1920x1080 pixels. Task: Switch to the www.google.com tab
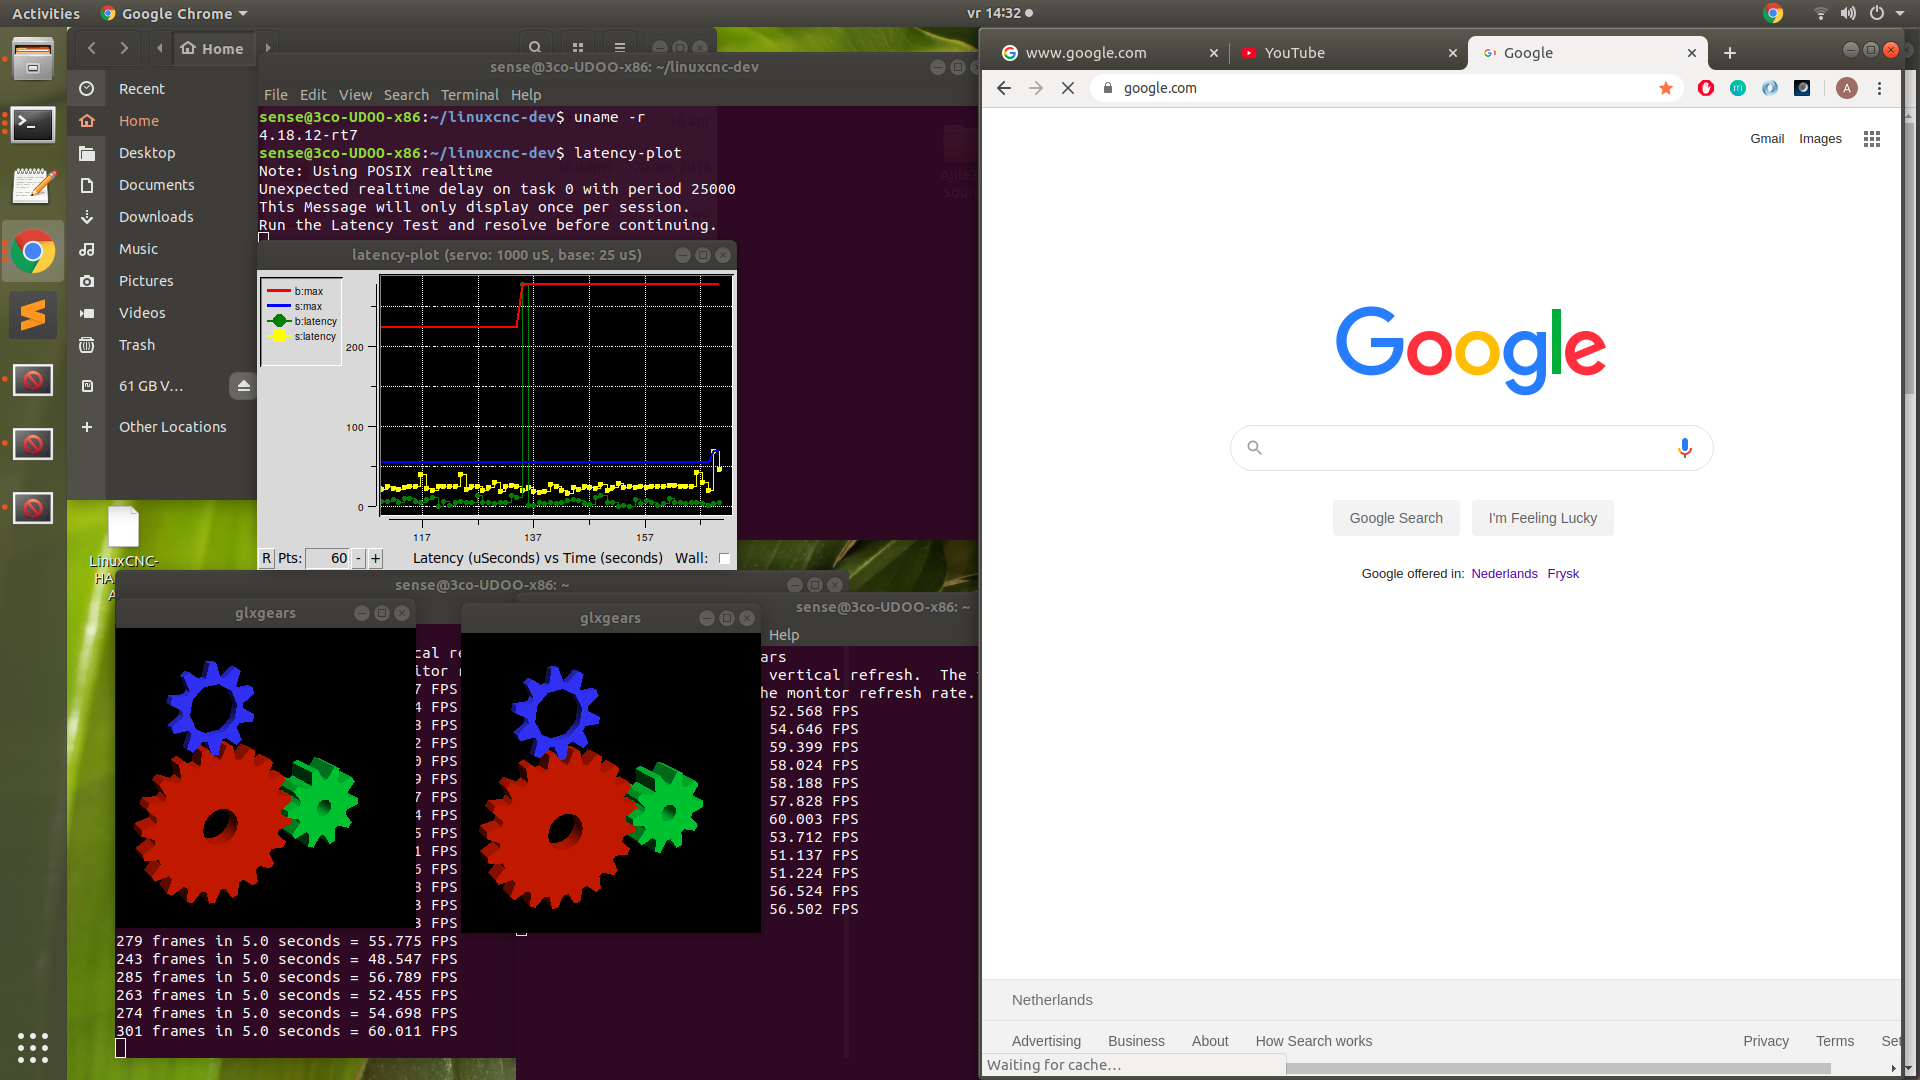point(1108,53)
